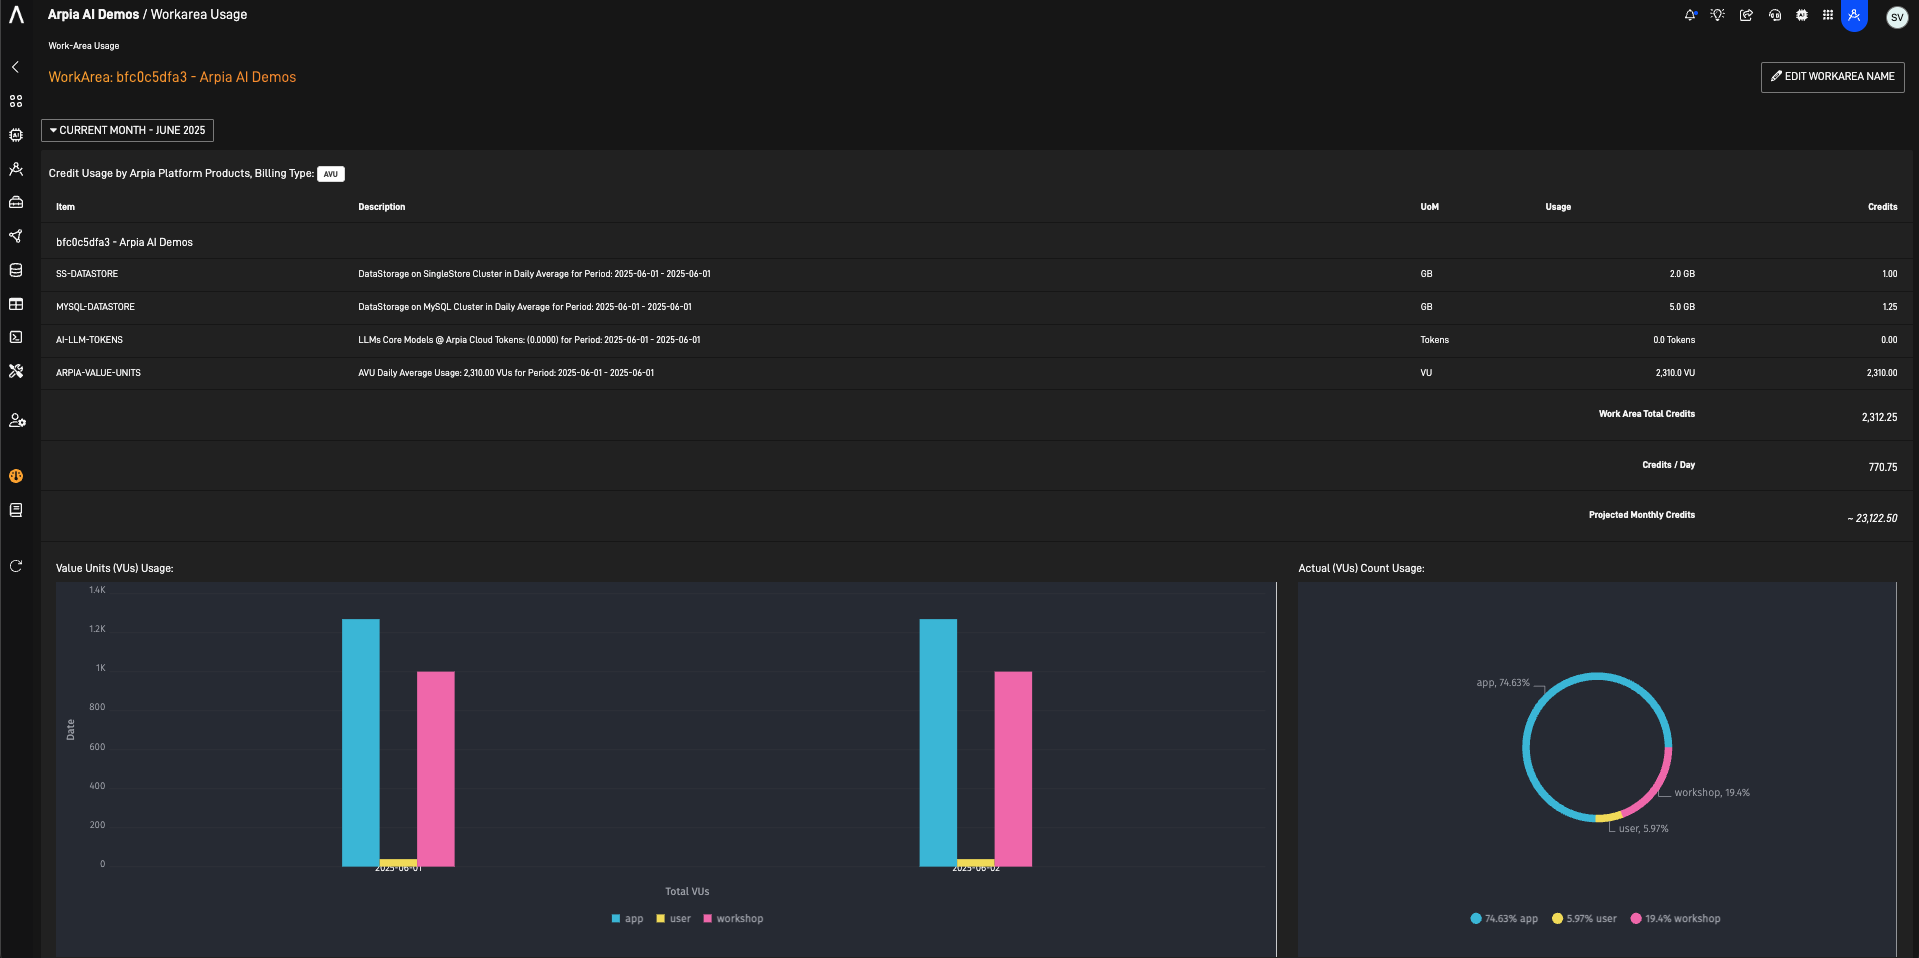Click the Work-Area Usage subtitle
The width and height of the screenshot is (1919, 958).
(x=84, y=46)
